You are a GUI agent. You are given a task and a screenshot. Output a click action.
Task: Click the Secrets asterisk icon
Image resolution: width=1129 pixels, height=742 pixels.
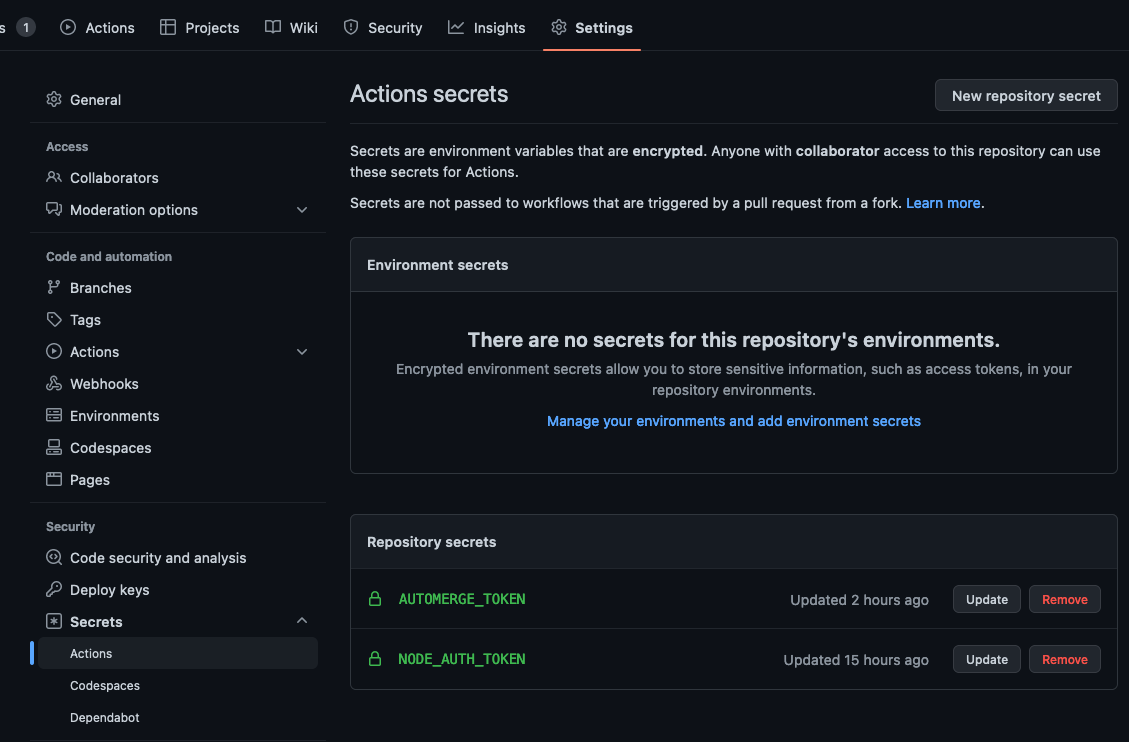pyautogui.click(x=54, y=621)
